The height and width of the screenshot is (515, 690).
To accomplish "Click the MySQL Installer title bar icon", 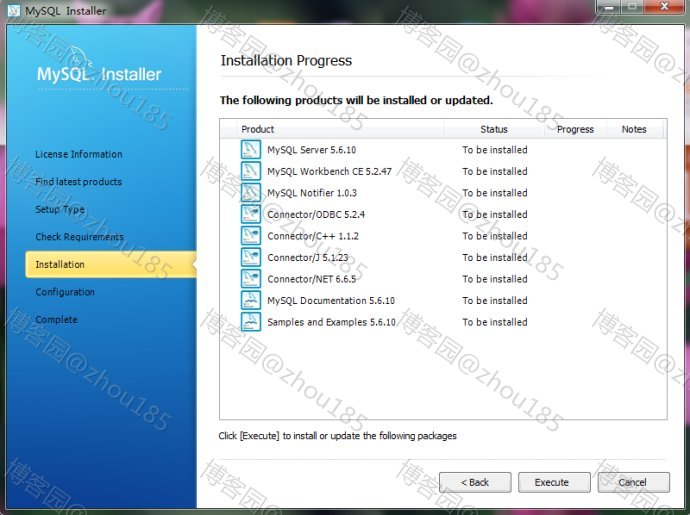I will pos(14,10).
